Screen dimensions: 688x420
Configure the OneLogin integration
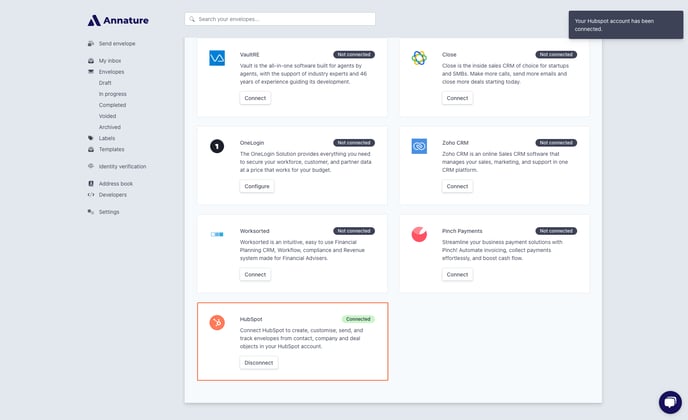click(x=257, y=186)
